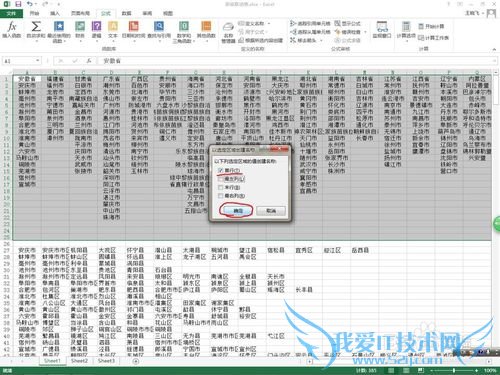Uncheck the Top row (首行) checkbox
This screenshot has width=500, height=375.
pyautogui.click(x=220, y=170)
